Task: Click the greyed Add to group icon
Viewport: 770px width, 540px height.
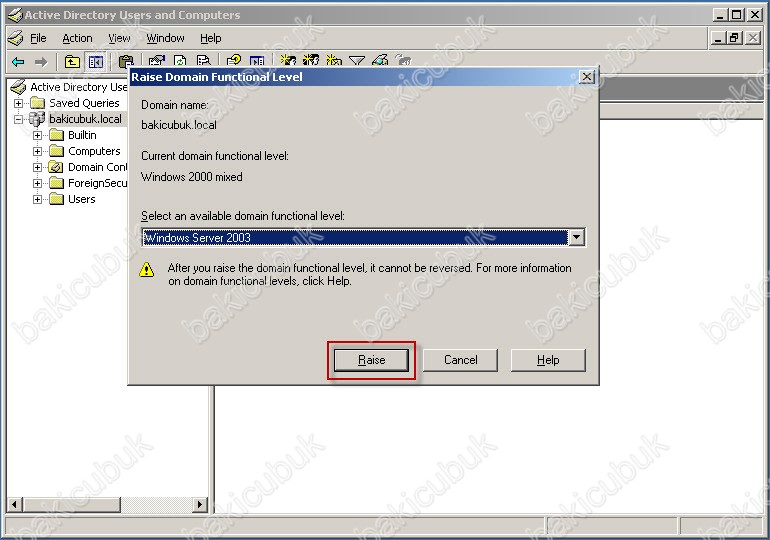Action: pyautogui.click(x=403, y=61)
